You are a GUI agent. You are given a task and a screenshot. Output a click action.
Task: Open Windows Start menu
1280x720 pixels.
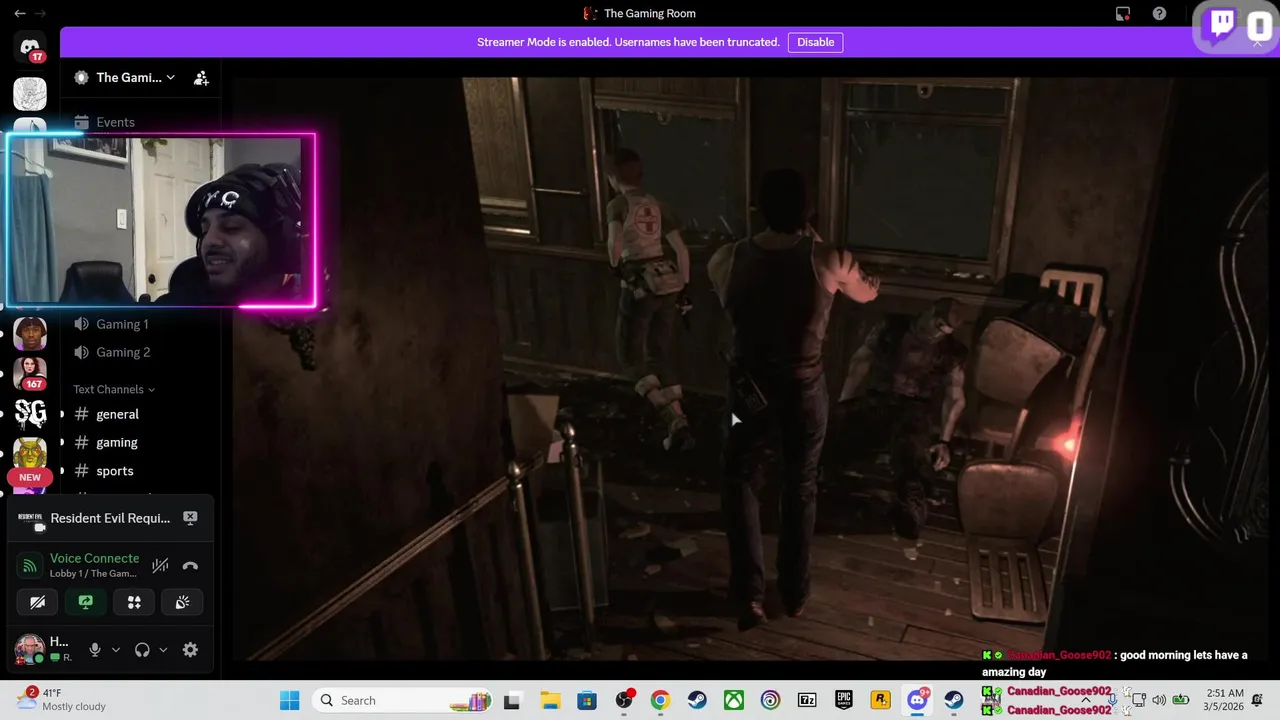(x=289, y=700)
